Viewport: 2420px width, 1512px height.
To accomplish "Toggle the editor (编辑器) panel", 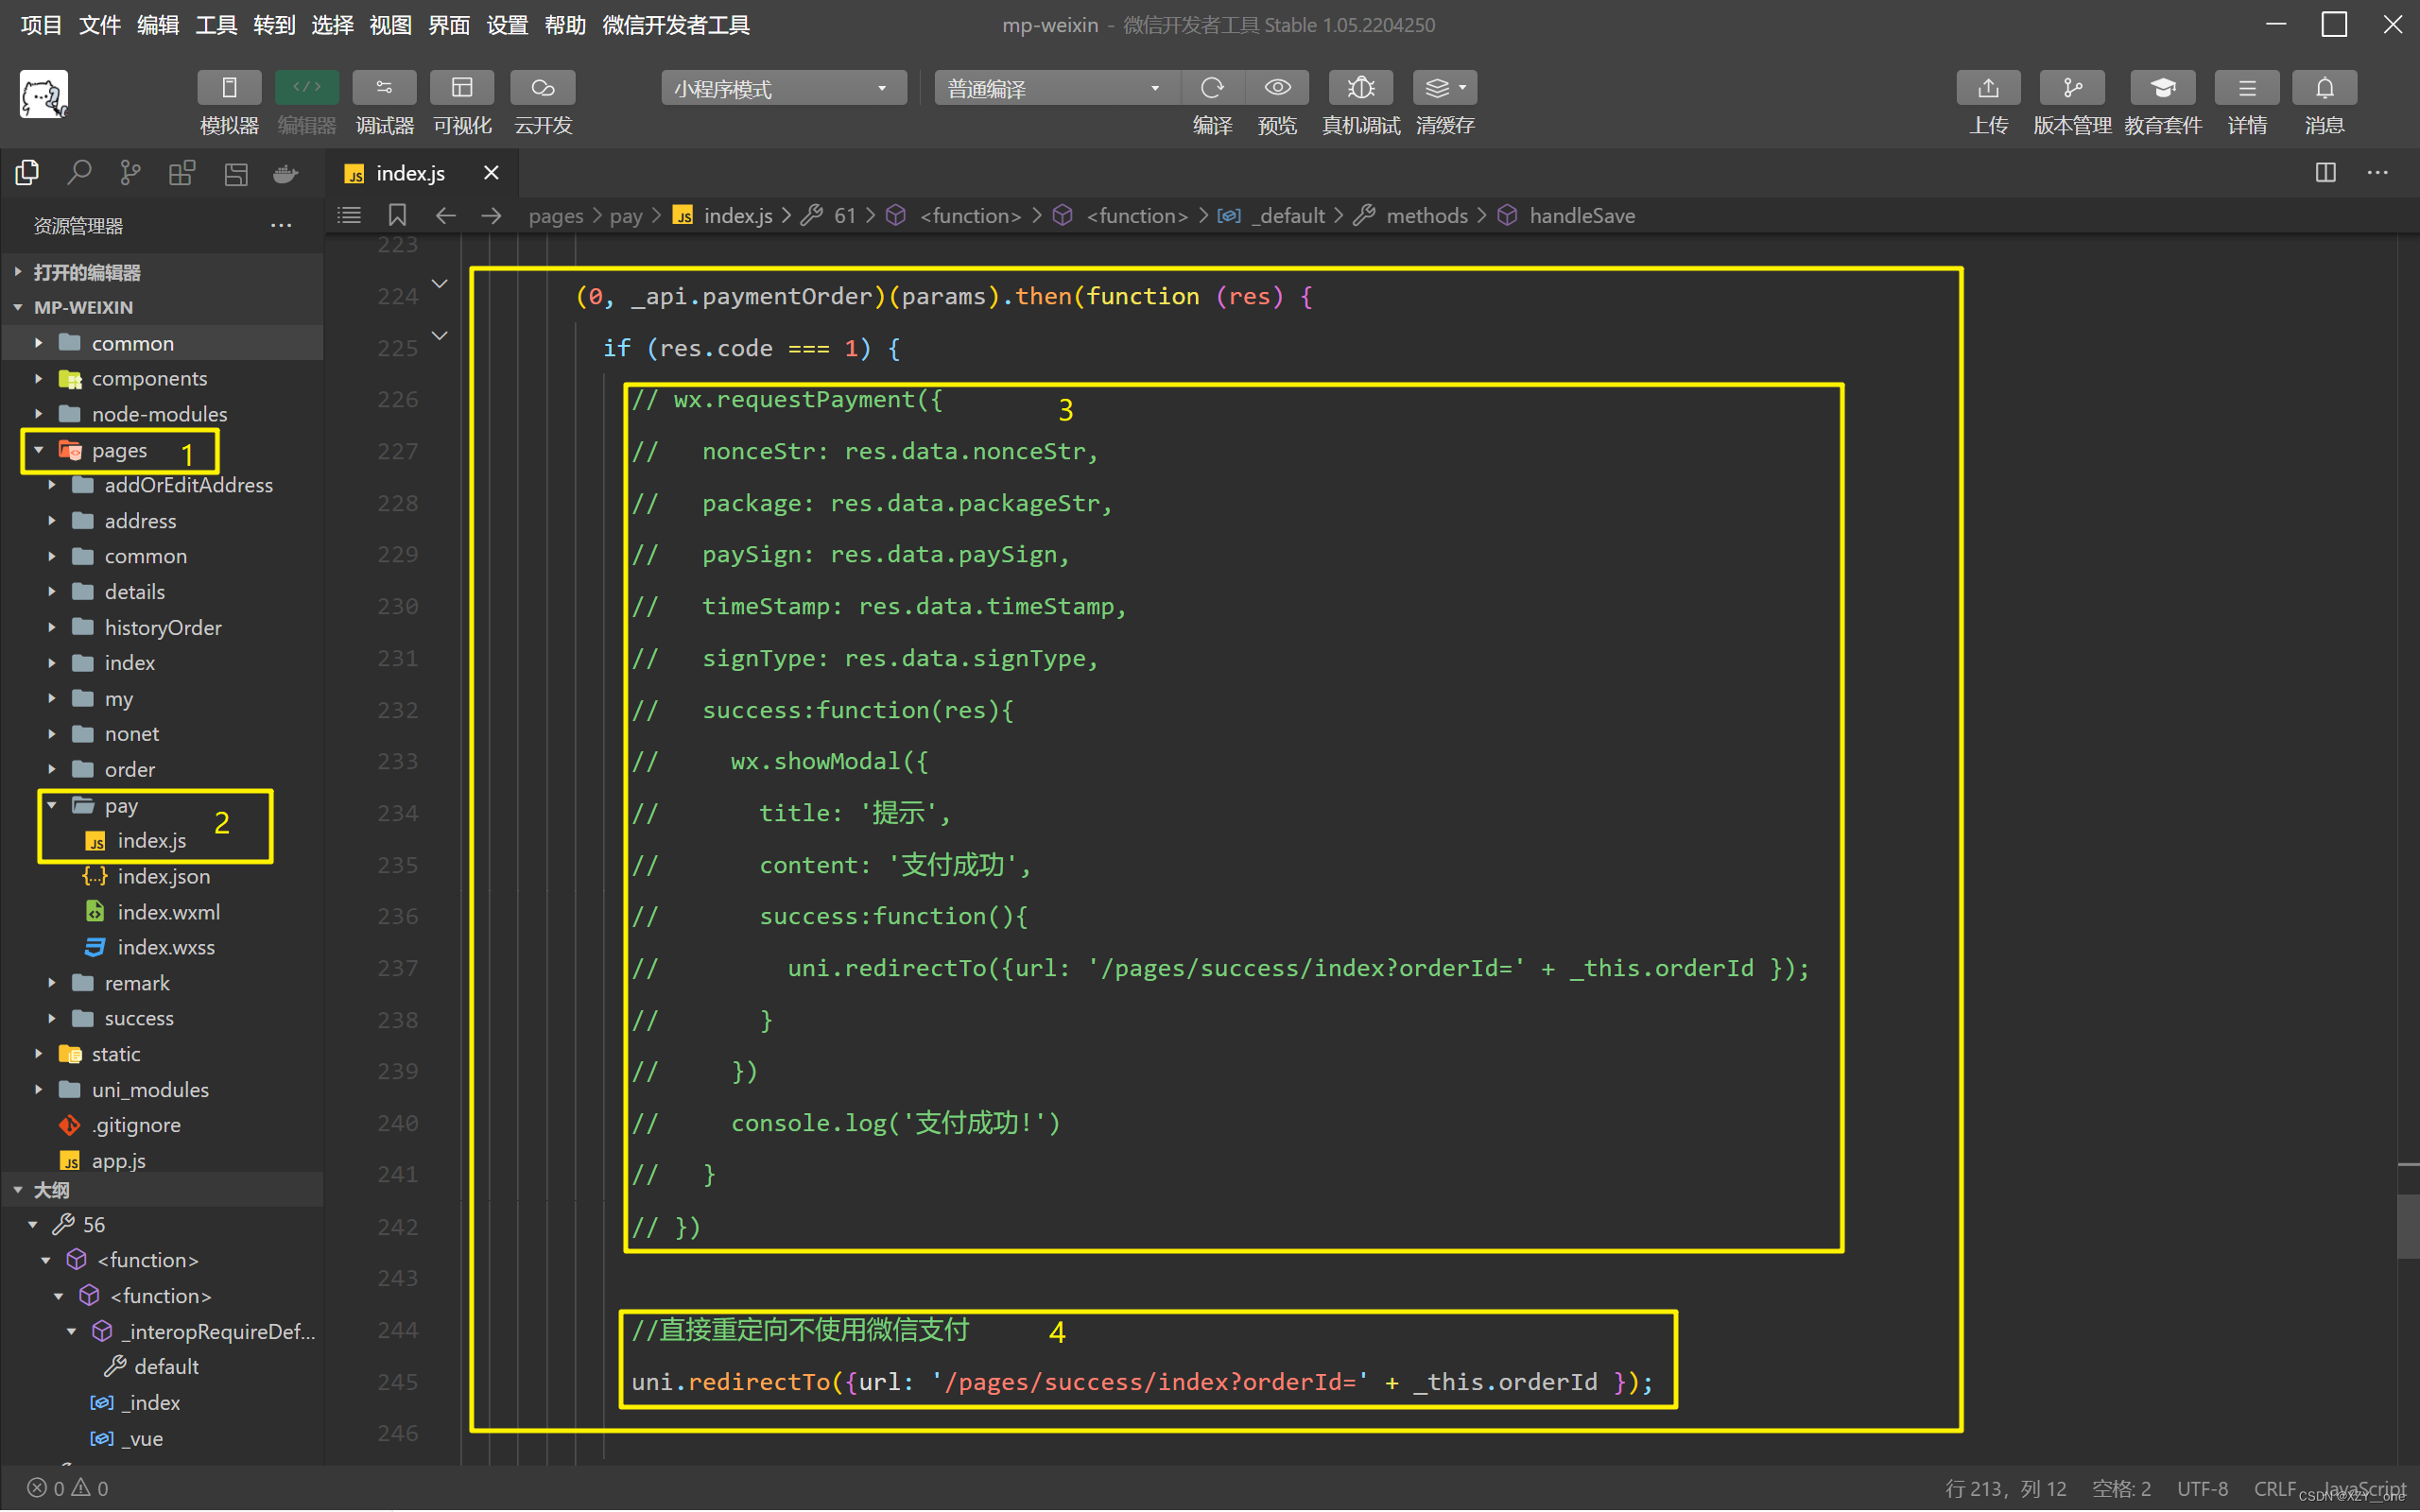I will click(x=306, y=88).
